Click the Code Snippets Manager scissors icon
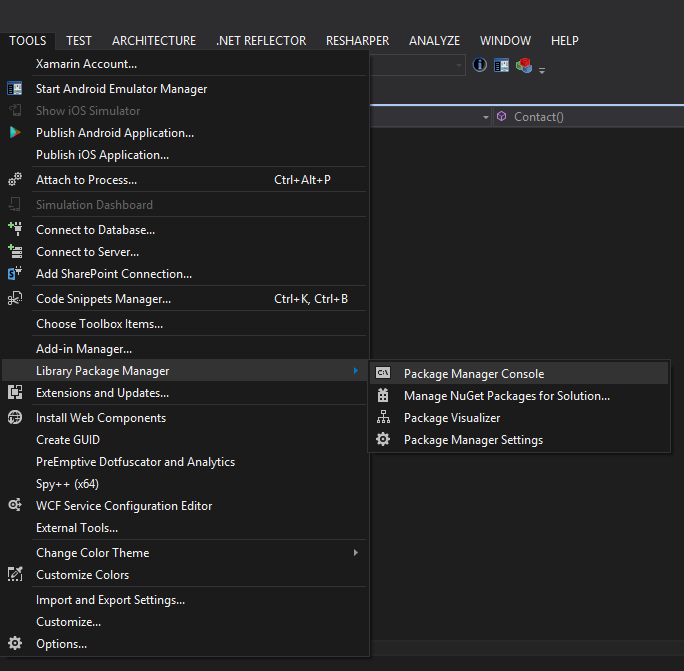 point(15,298)
